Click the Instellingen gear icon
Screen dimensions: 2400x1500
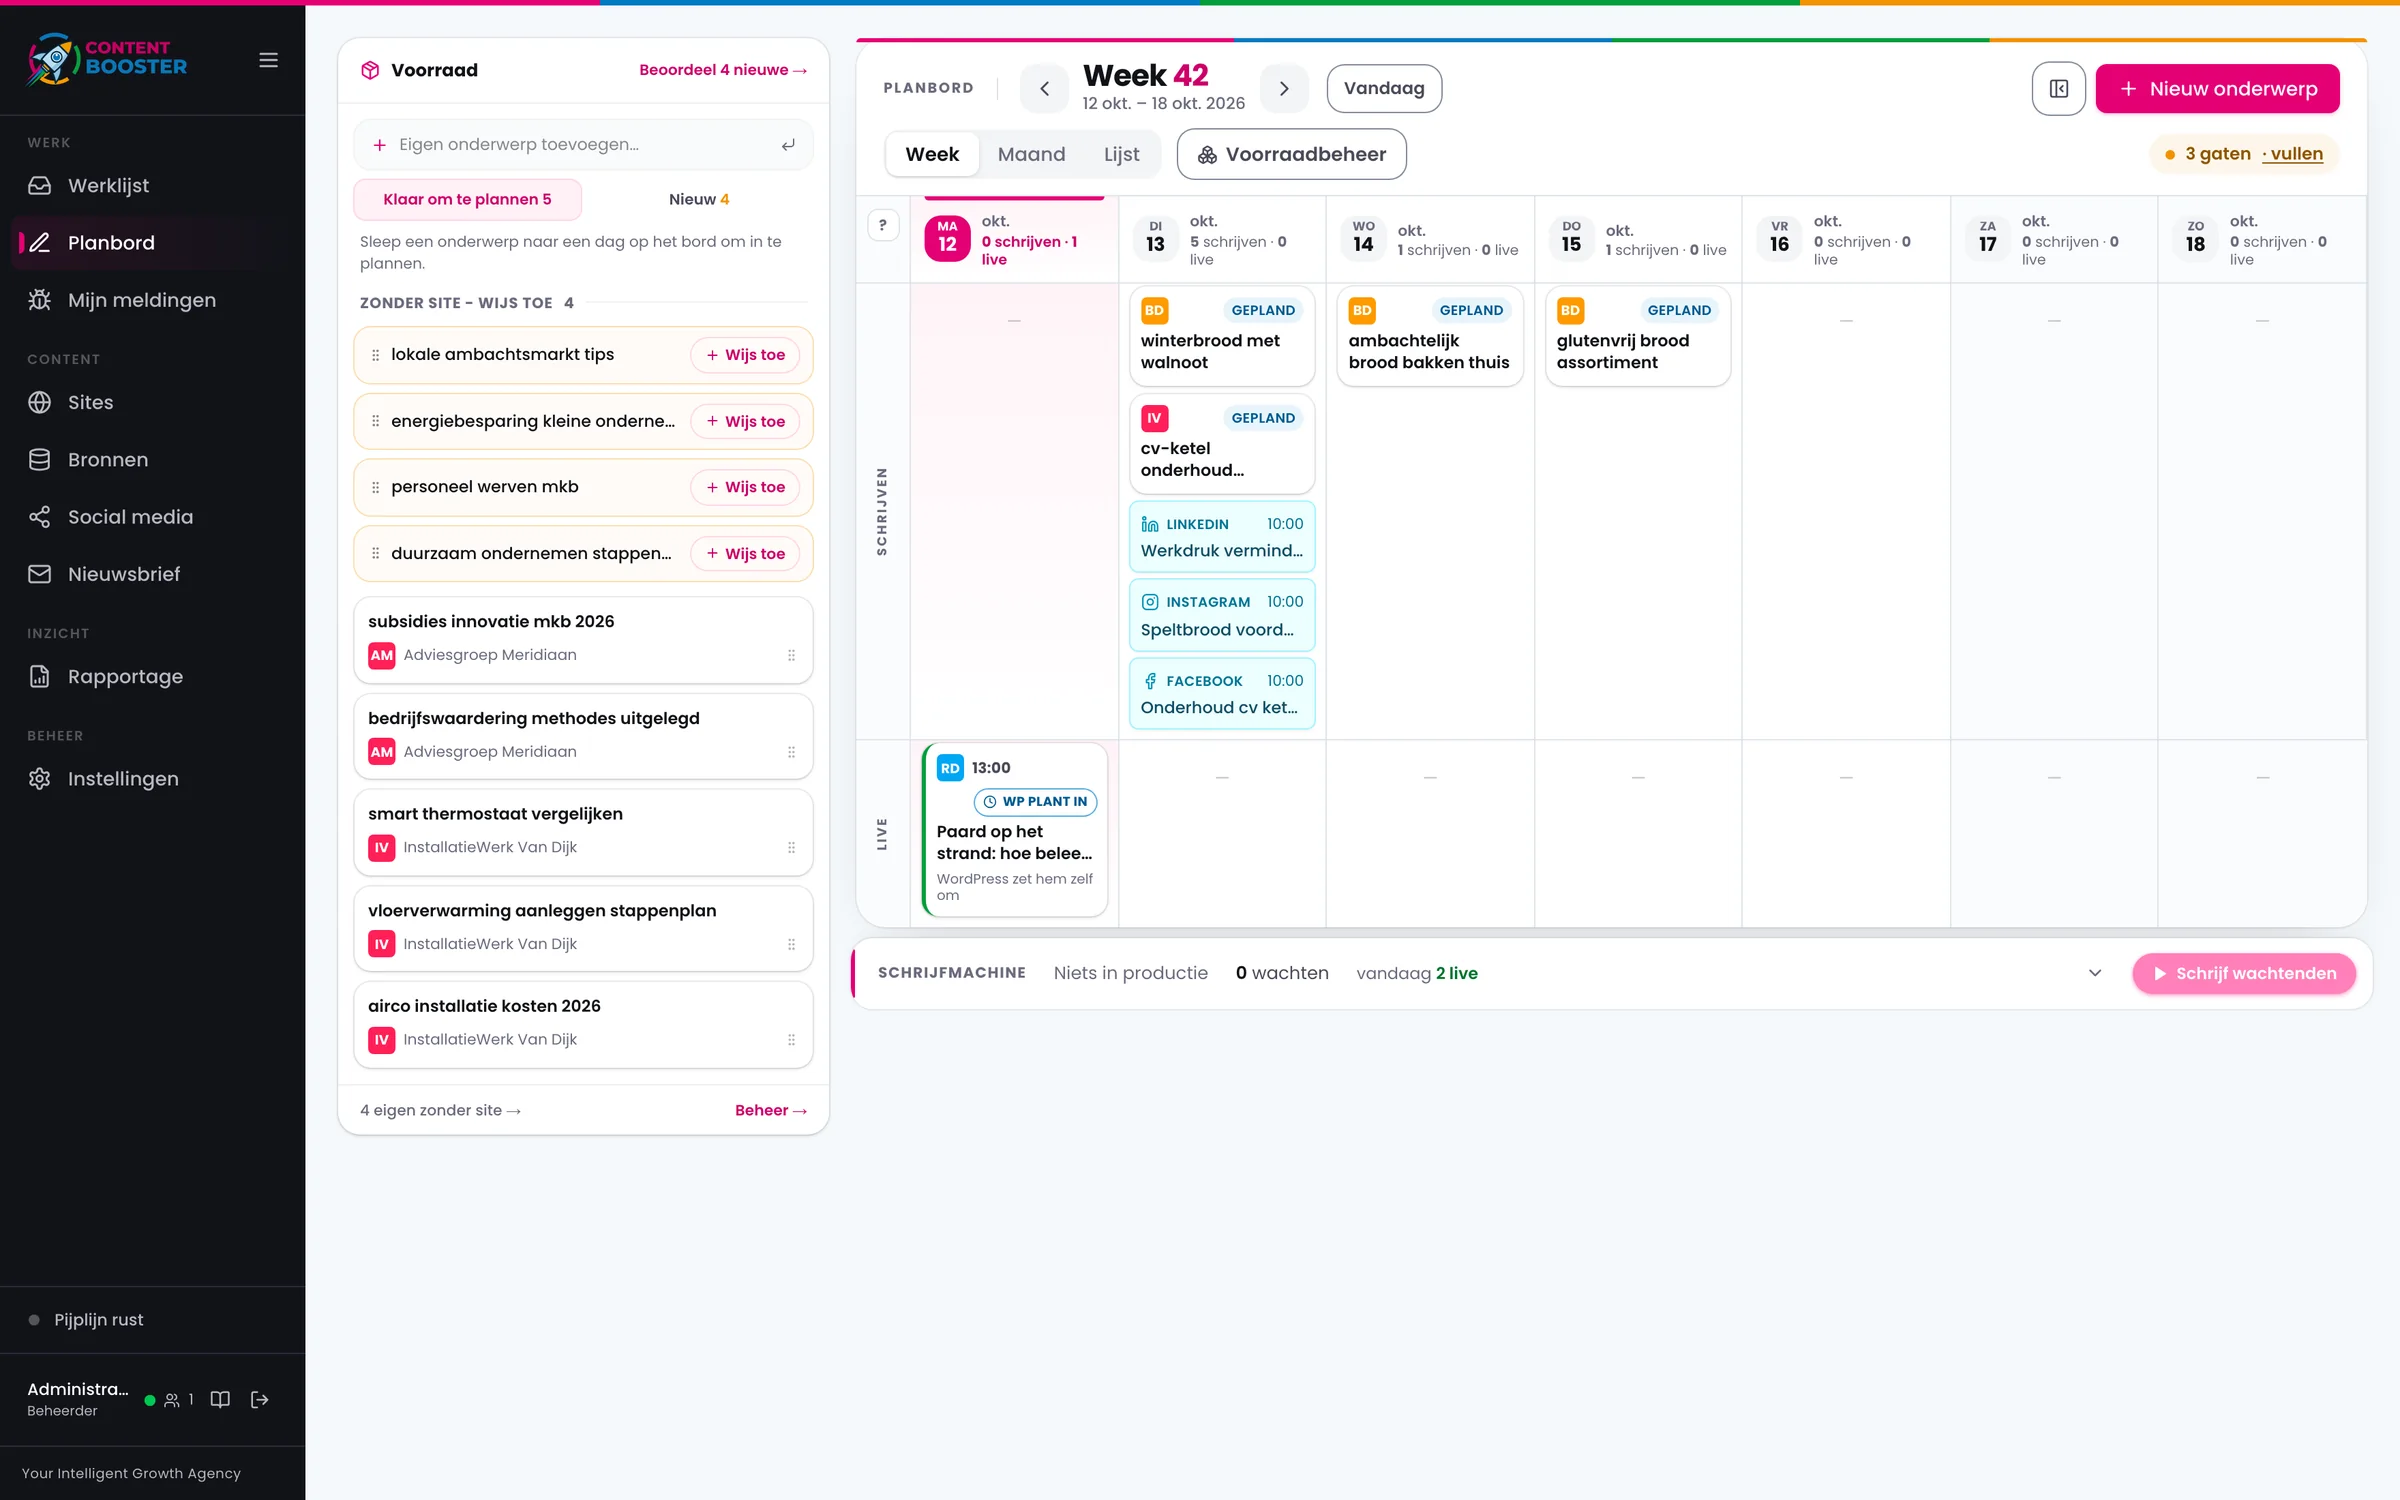[x=39, y=779]
